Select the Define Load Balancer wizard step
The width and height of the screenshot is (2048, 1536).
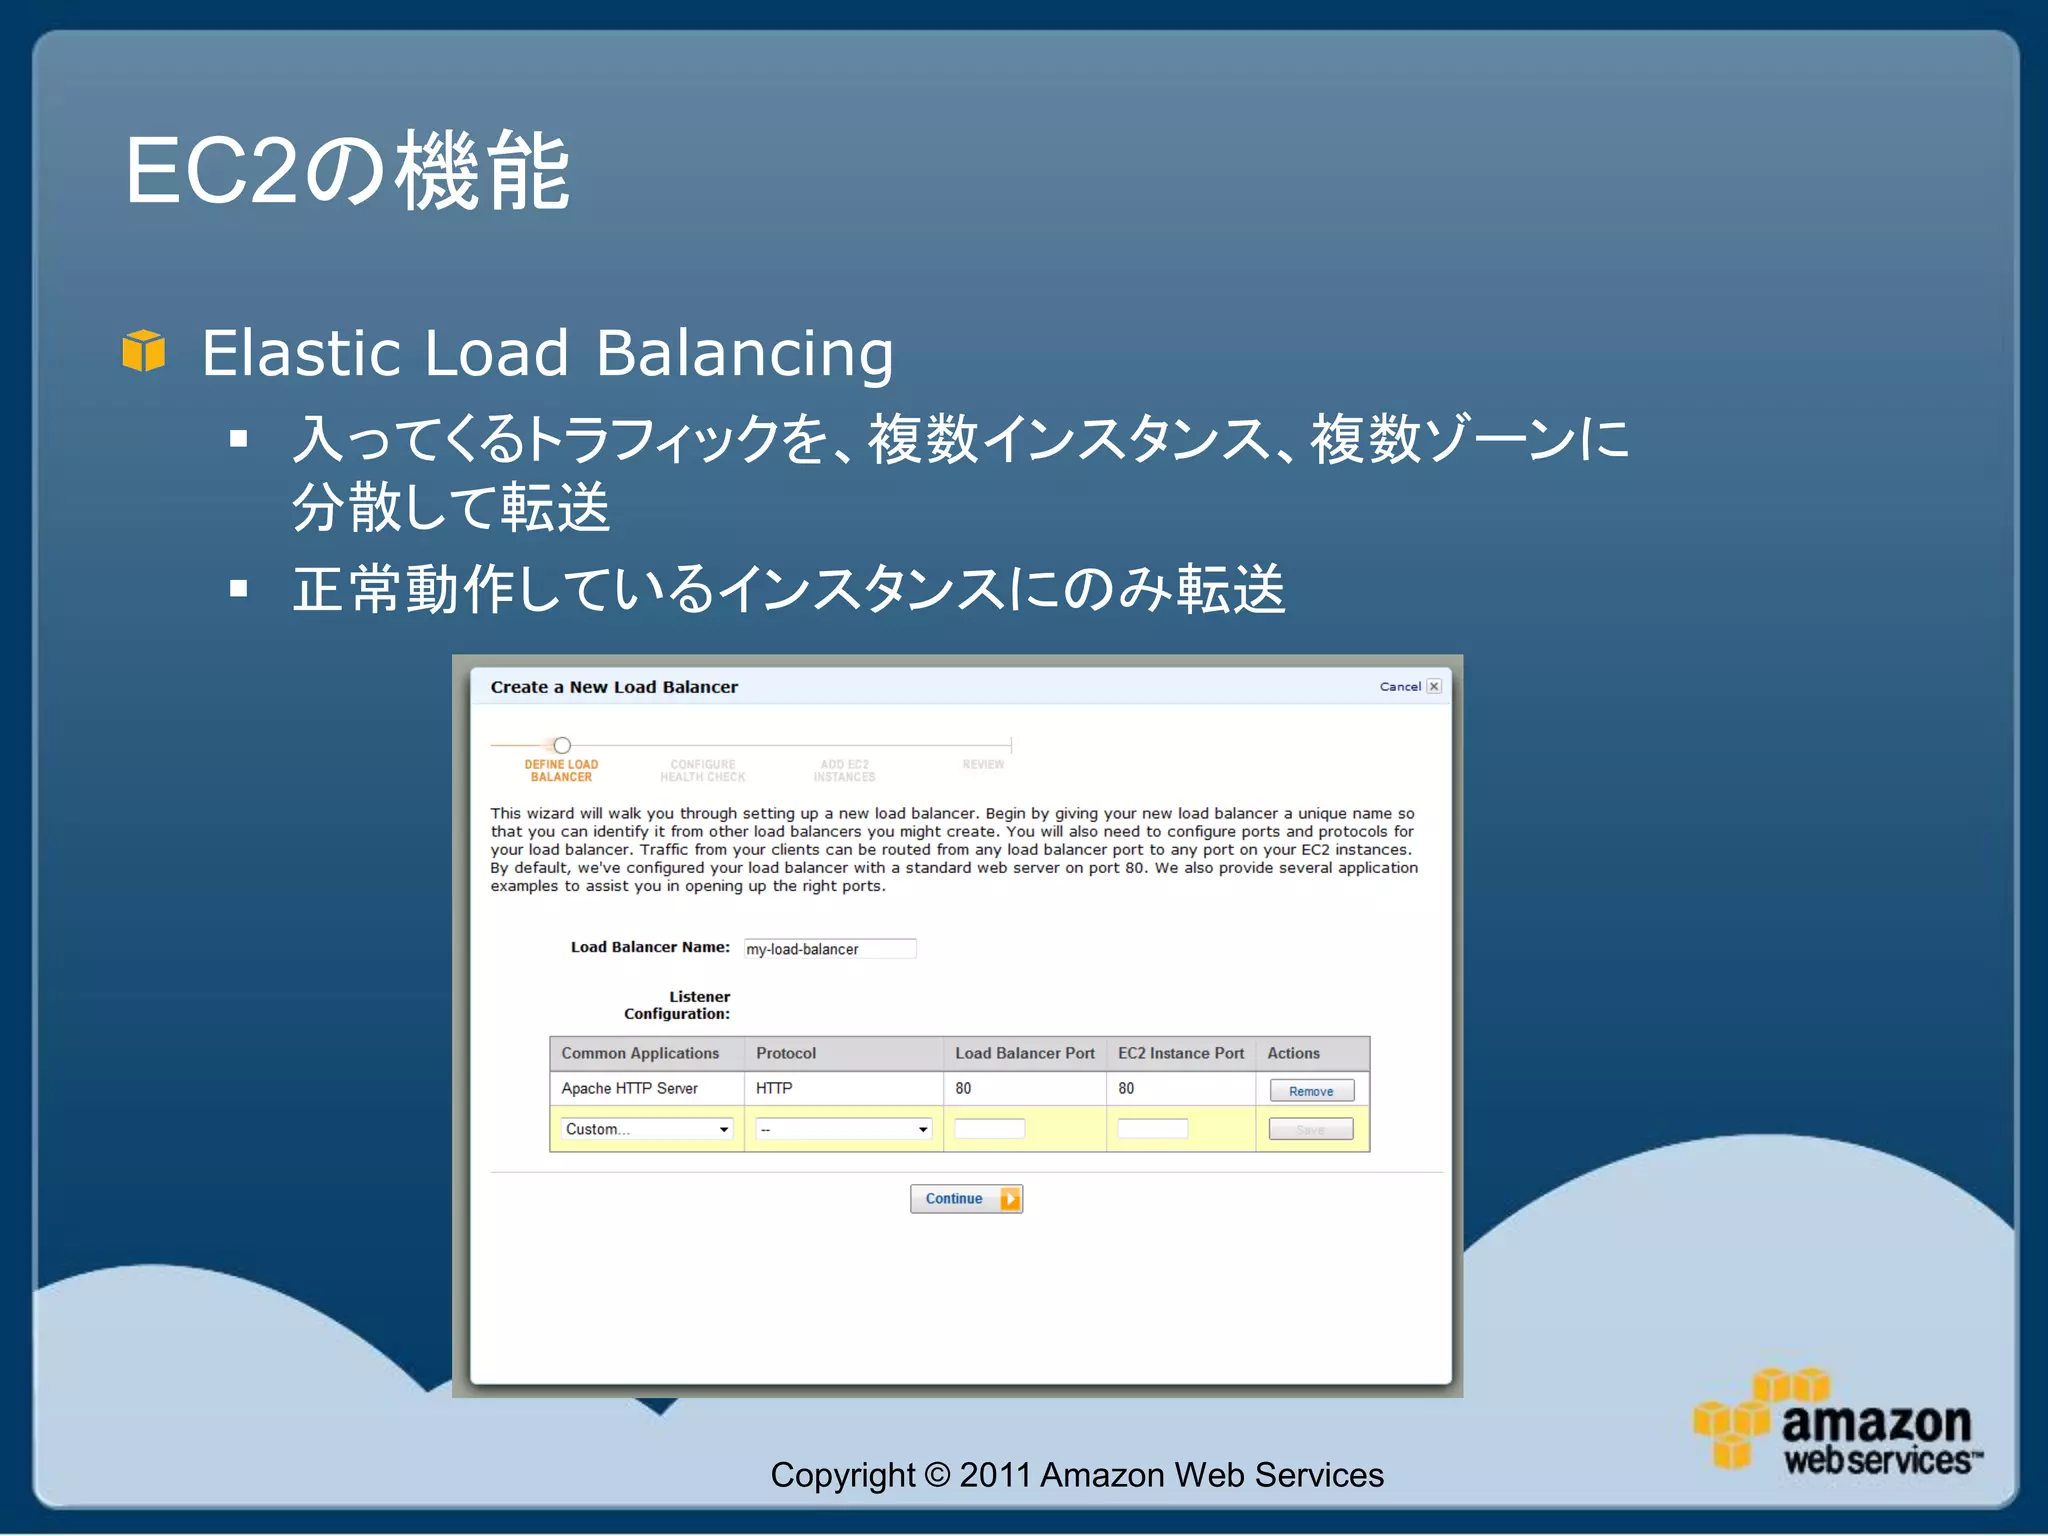tap(561, 771)
